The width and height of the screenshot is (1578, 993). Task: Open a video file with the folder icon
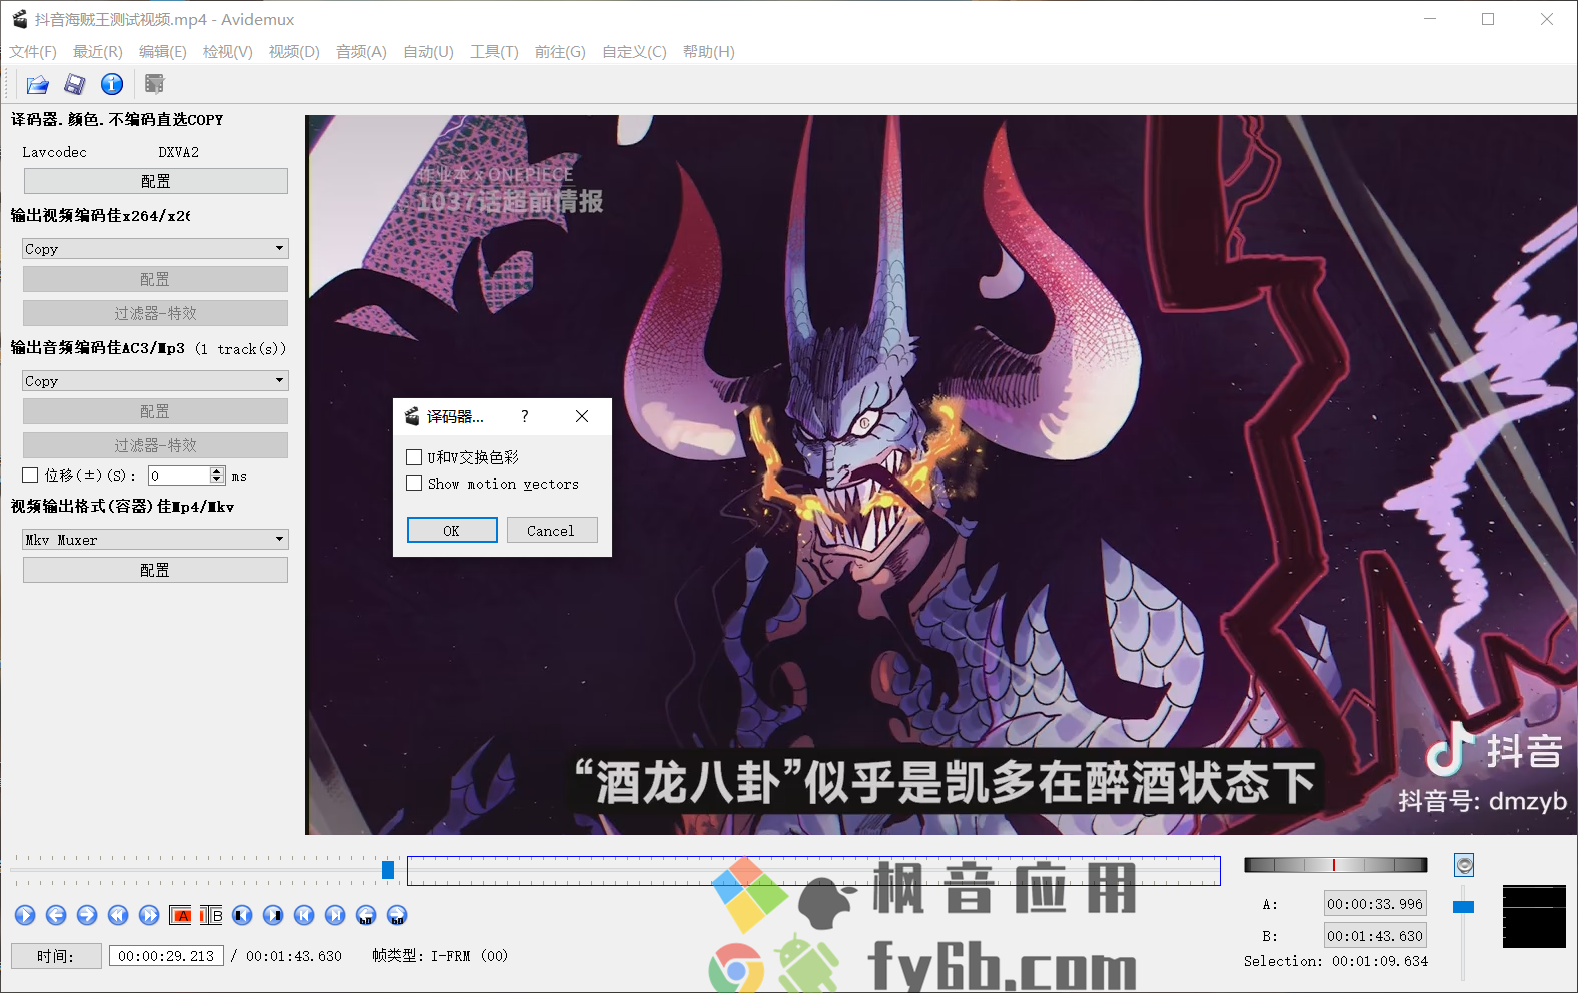click(x=37, y=85)
